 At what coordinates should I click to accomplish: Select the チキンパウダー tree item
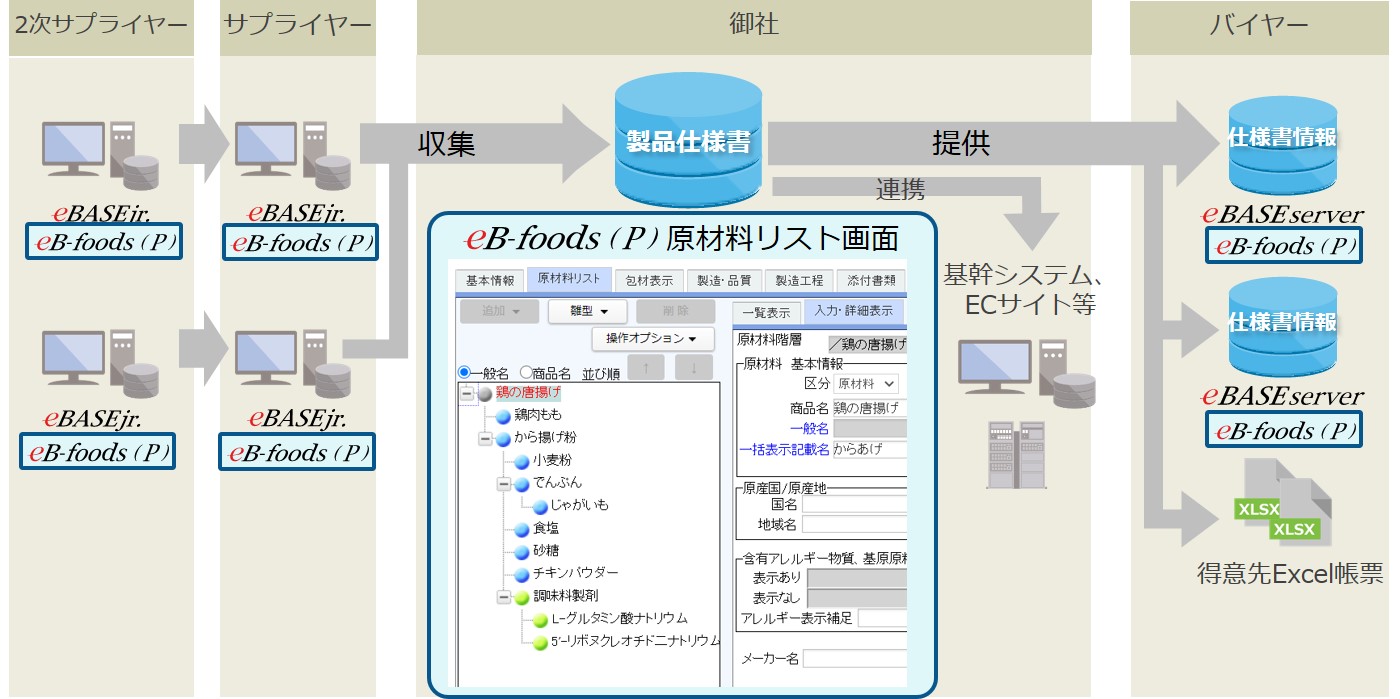[x=575, y=573]
